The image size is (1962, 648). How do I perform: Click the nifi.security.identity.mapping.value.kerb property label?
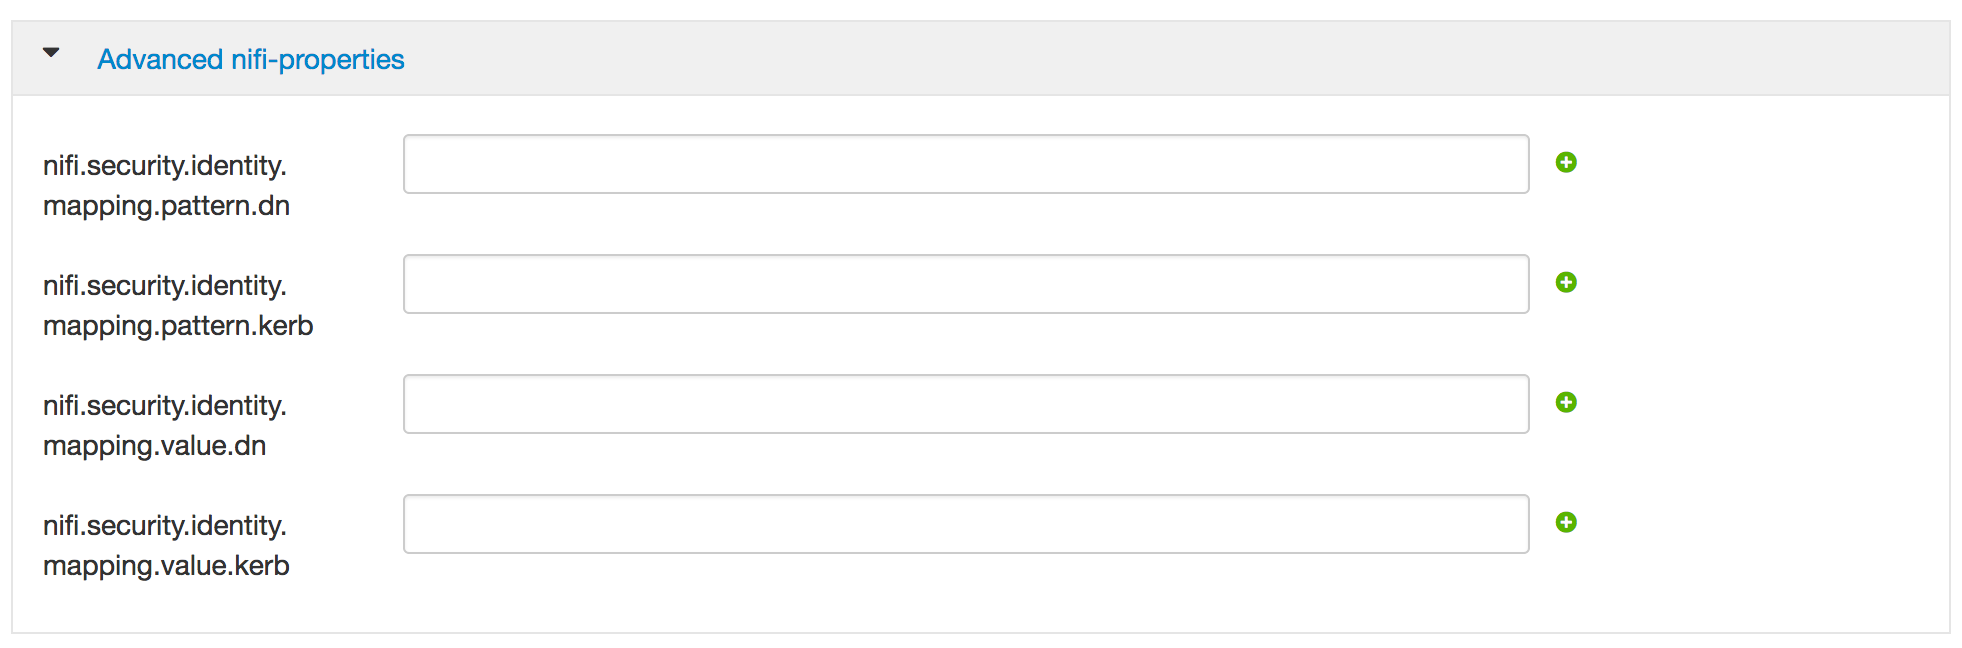click(x=165, y=526)
